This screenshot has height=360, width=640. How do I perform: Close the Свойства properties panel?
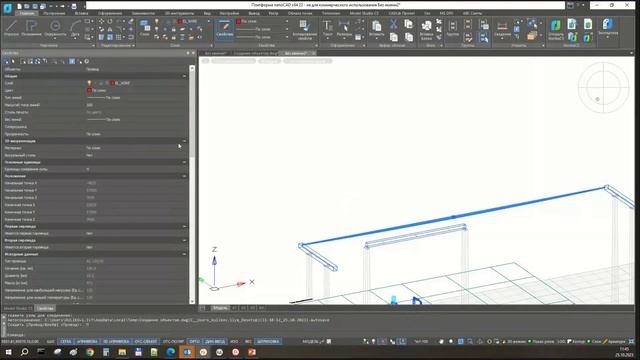point(193,53)
